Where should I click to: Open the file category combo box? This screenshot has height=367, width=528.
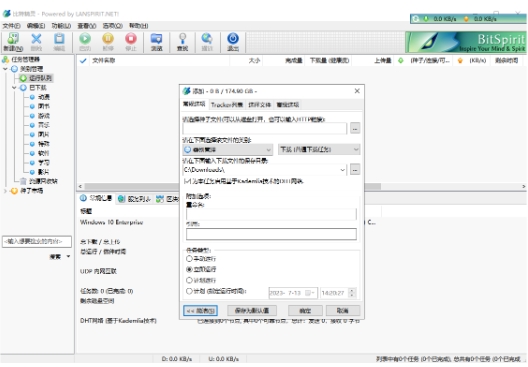pos(227,149)
